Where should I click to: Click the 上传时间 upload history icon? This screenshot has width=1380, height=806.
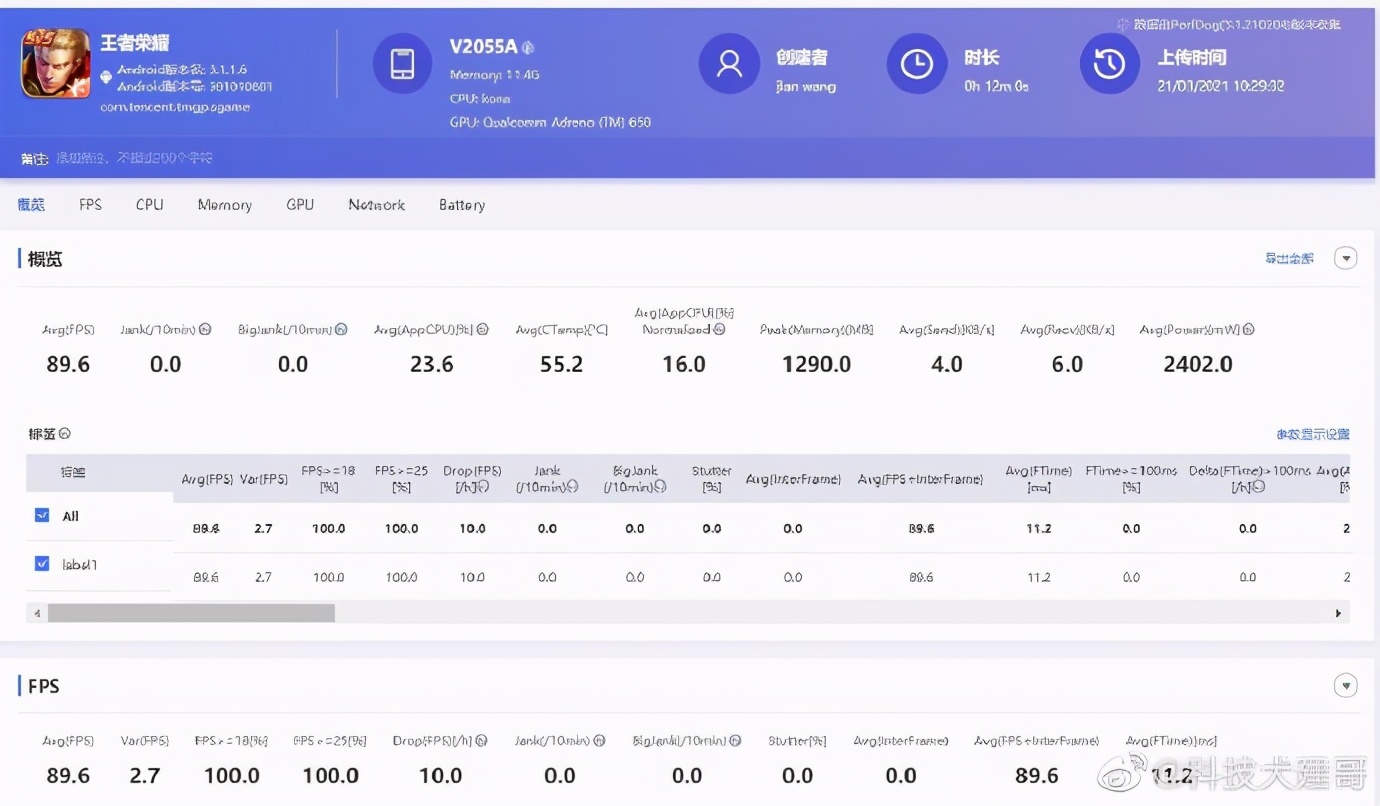[1109, 63]
